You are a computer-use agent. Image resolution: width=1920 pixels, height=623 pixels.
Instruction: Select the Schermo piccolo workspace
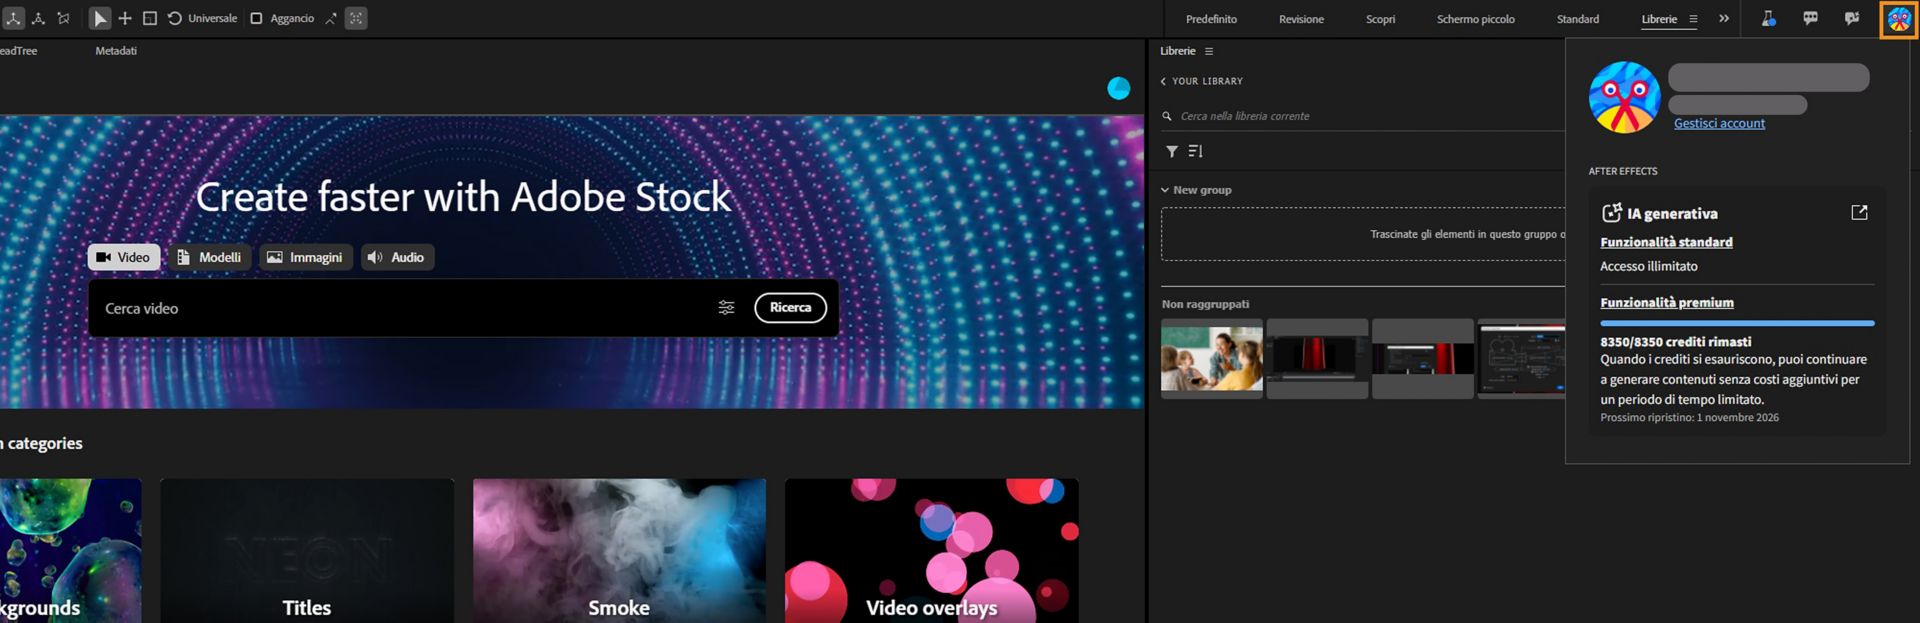click(x=1475, y=19)
